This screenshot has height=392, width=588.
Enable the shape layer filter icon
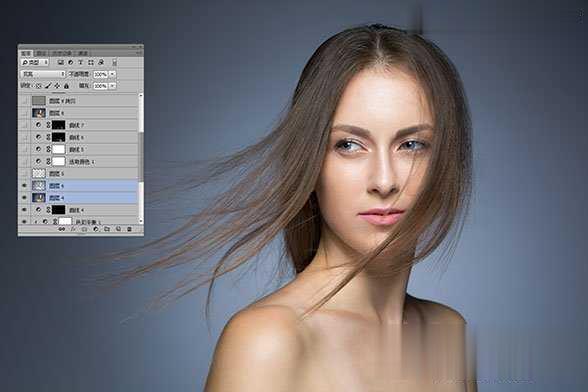tap(90, 62)
